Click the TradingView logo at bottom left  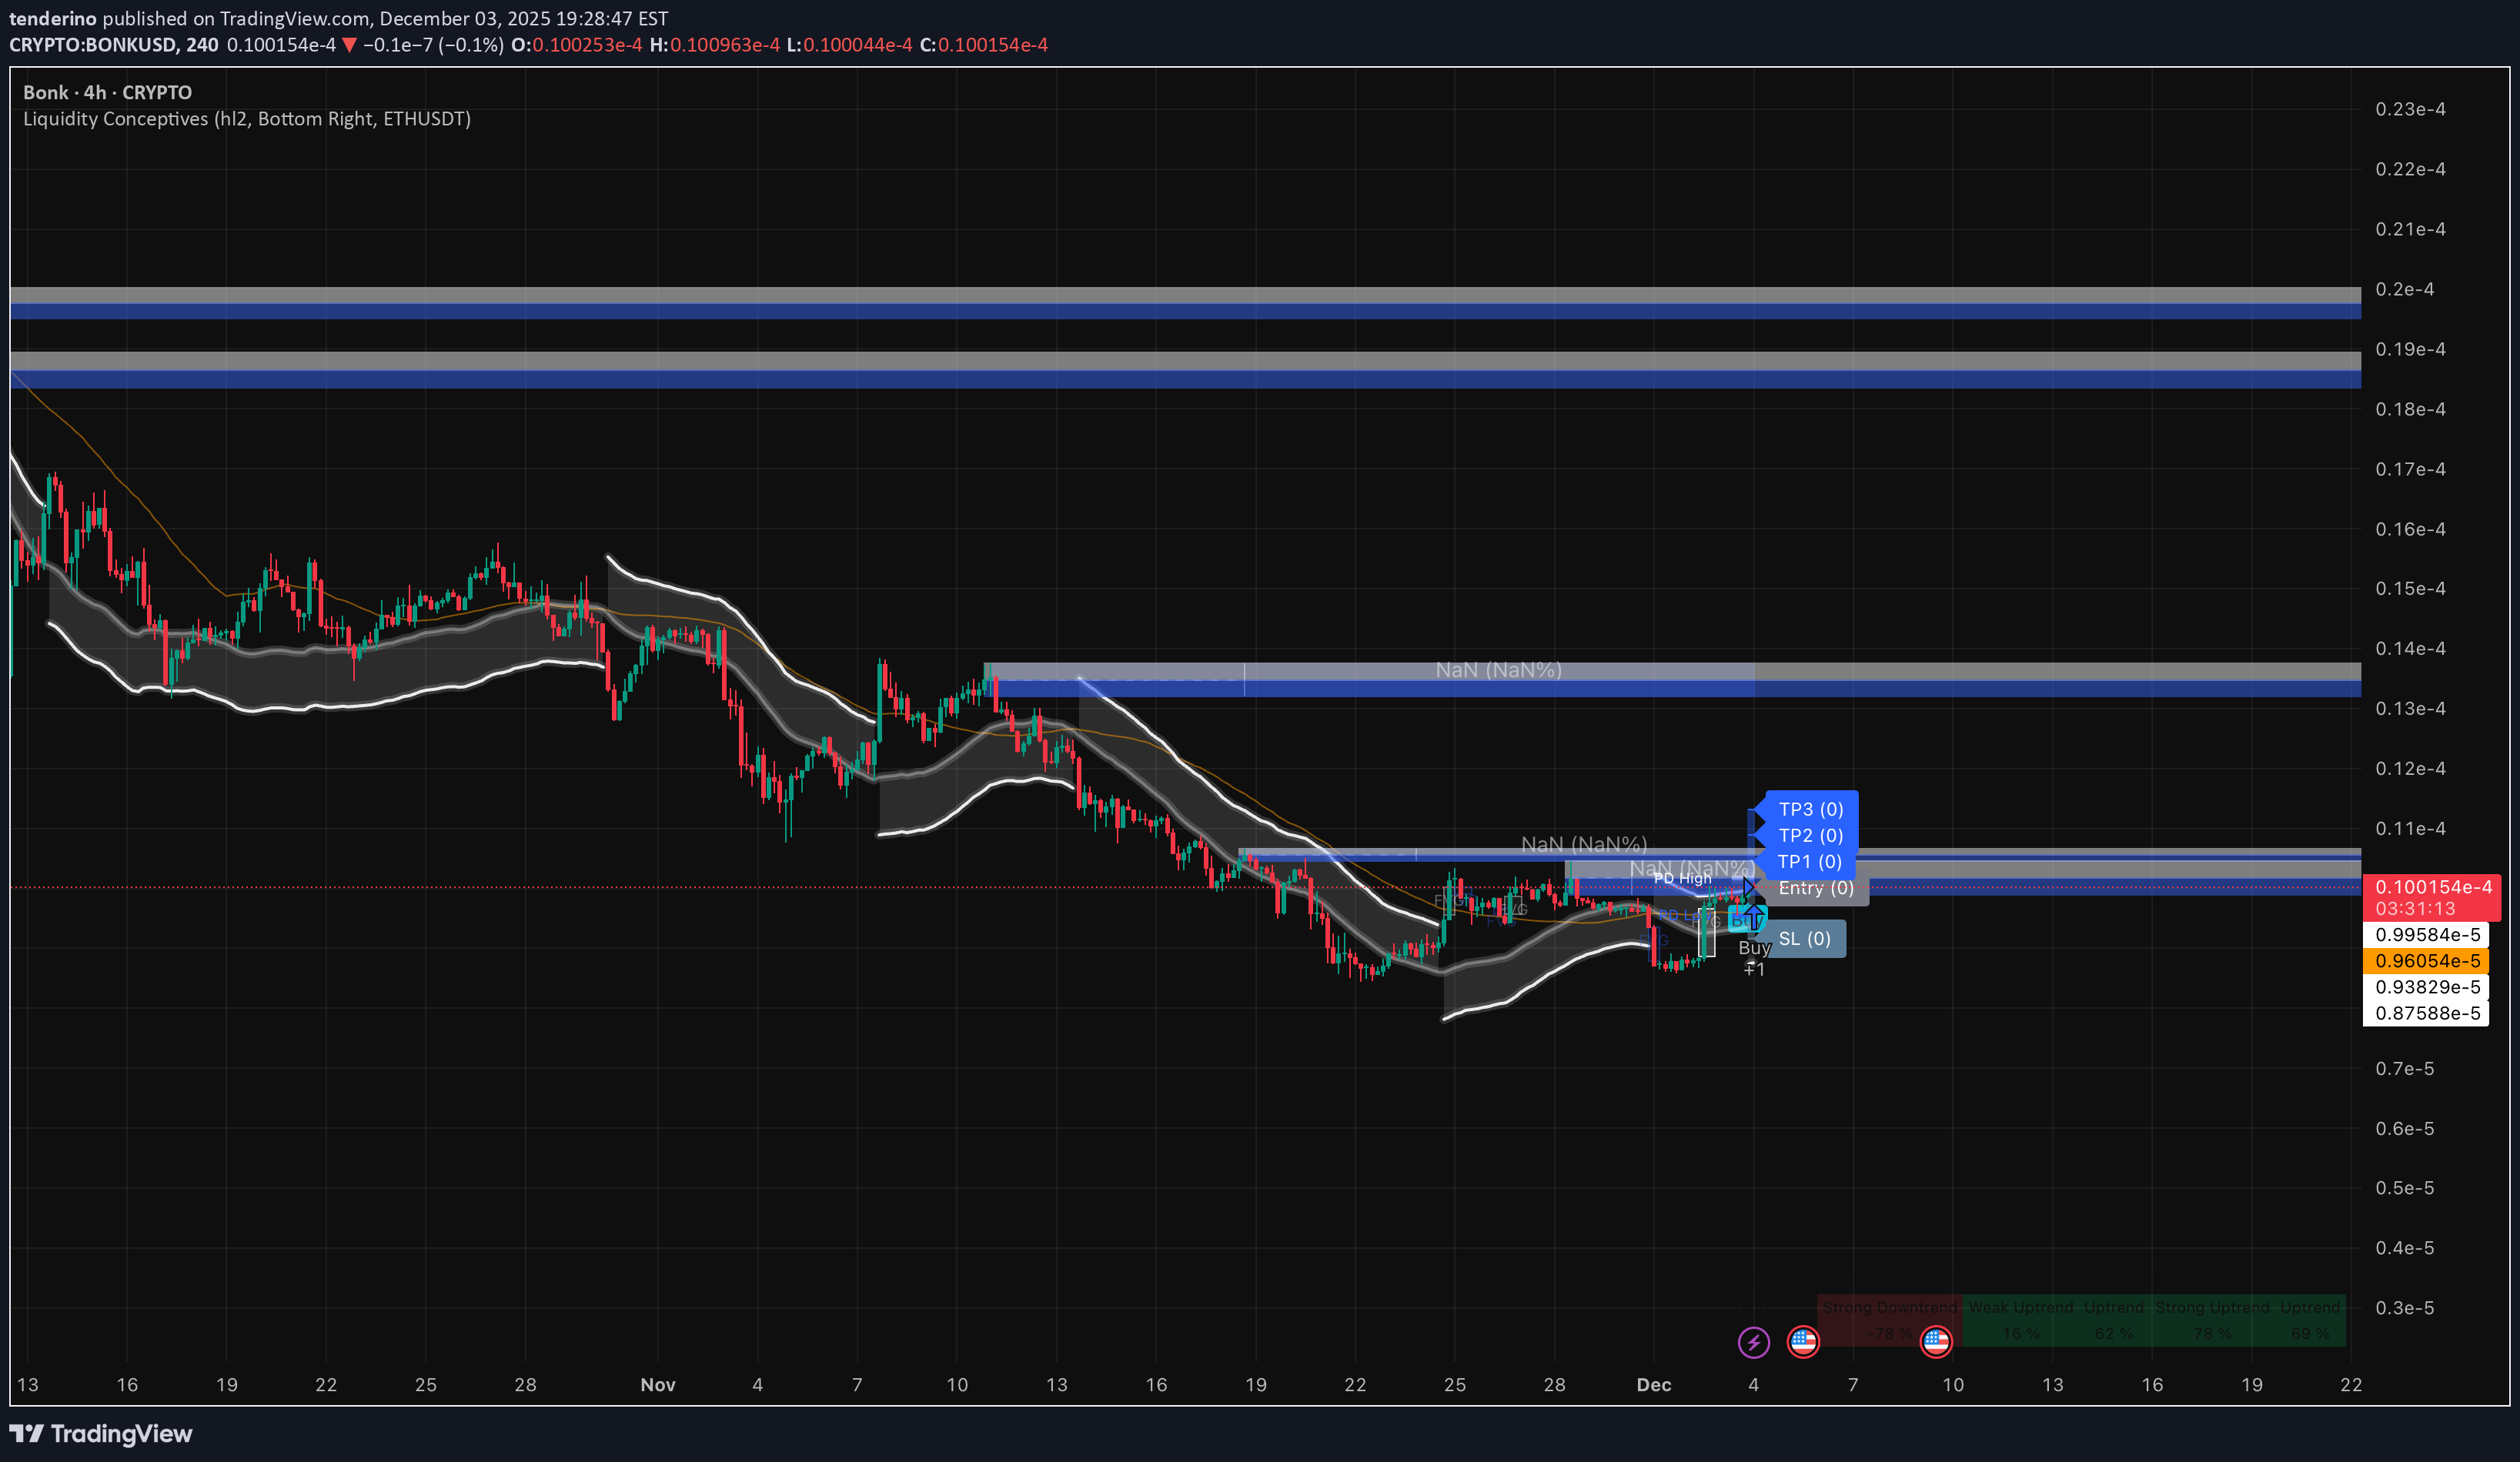pos(100,1433)
